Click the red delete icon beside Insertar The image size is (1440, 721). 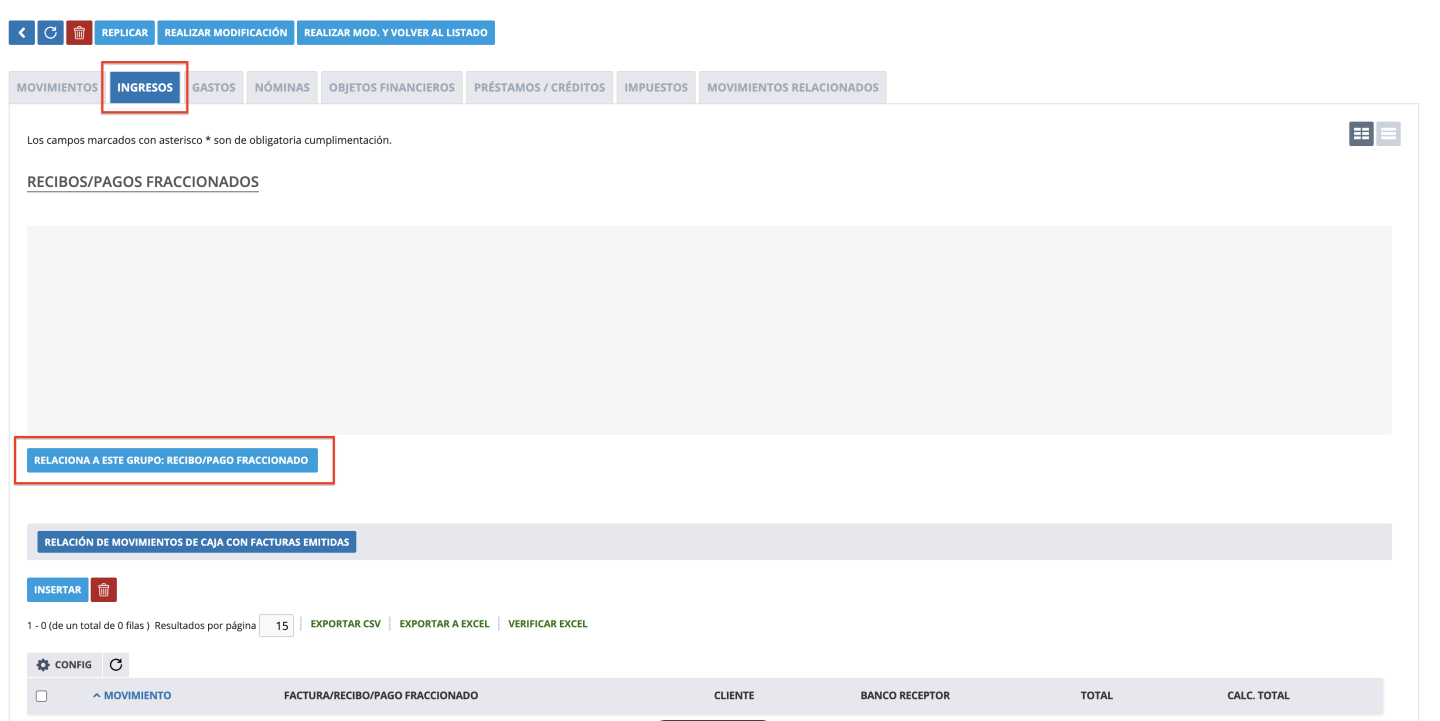(x=103, y=590)
